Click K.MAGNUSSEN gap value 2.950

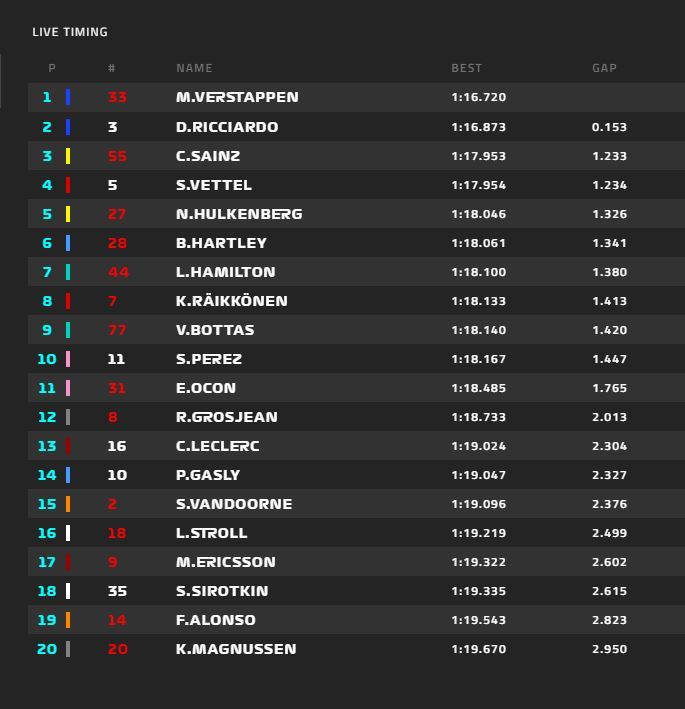pyautogui.click(x=609, y=649)
